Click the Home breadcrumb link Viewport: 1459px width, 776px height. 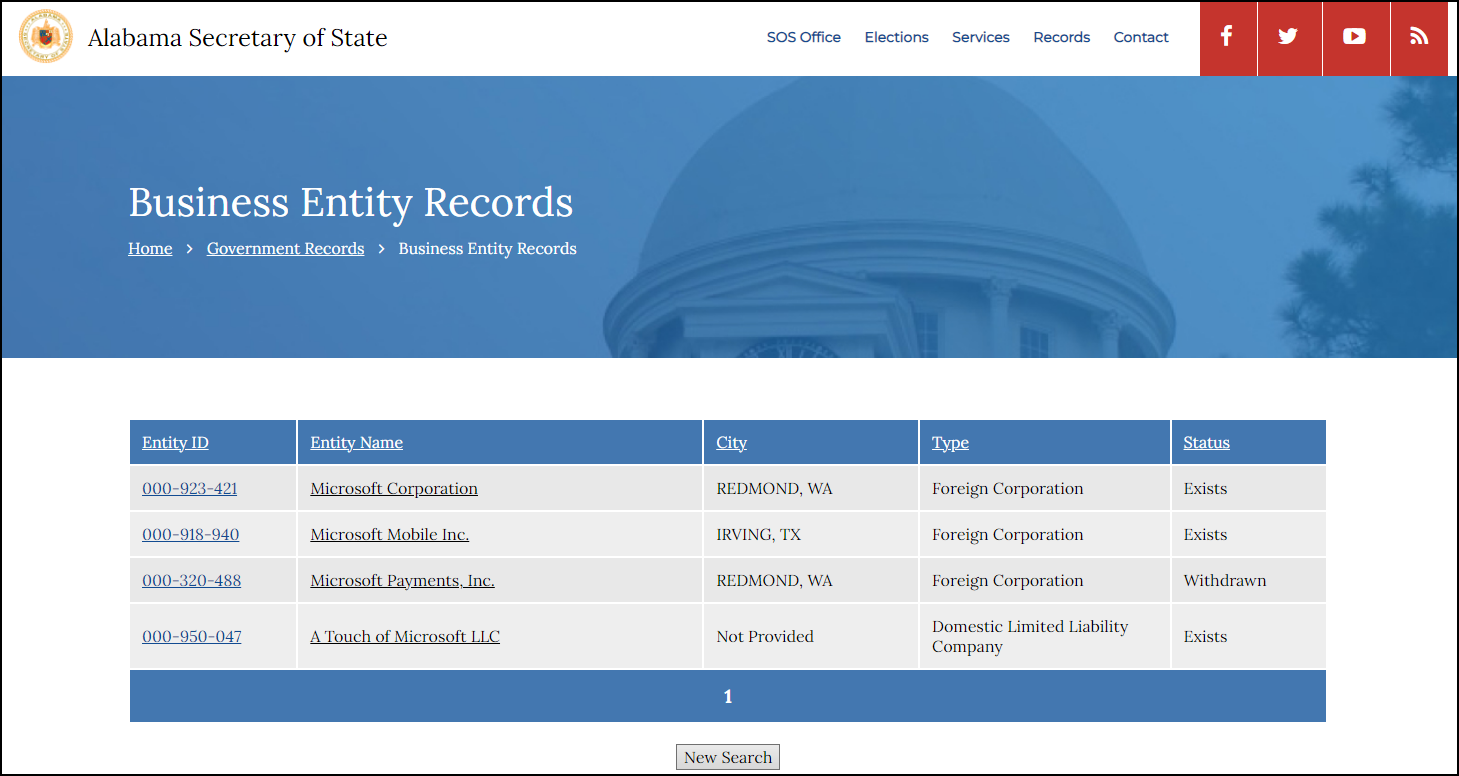[150, 249]
